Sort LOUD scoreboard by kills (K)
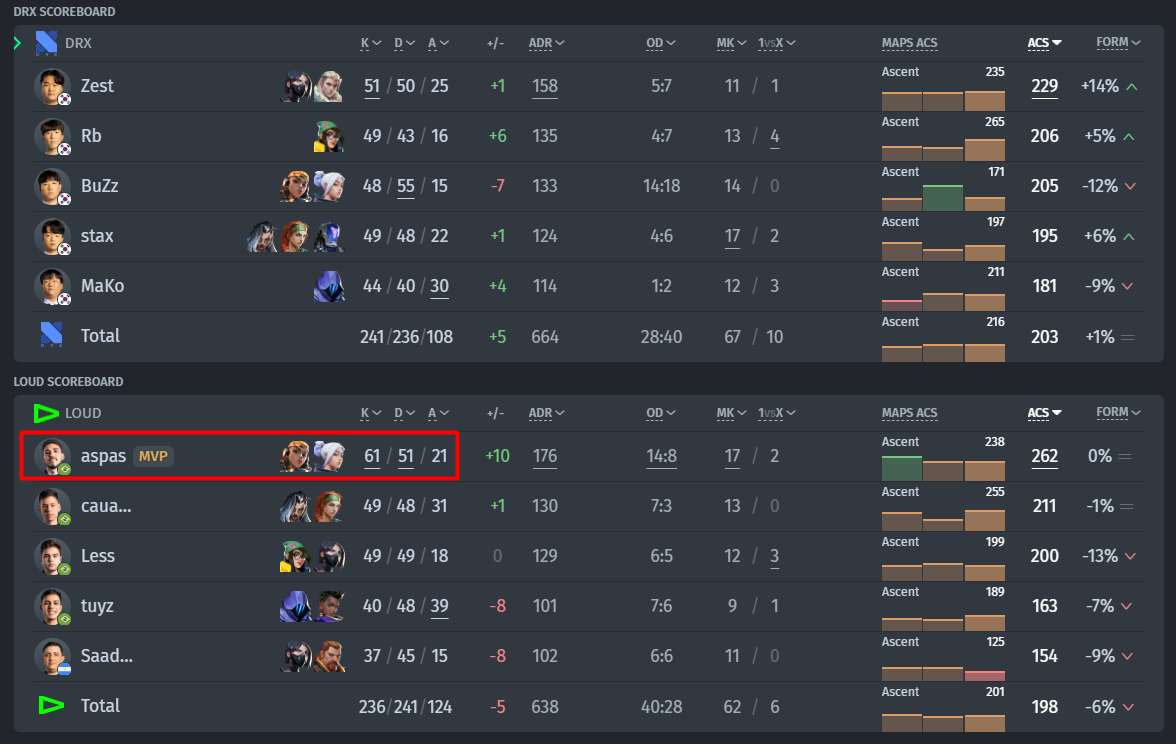This screenshot has width=1176, height=744. pos(371,413)
